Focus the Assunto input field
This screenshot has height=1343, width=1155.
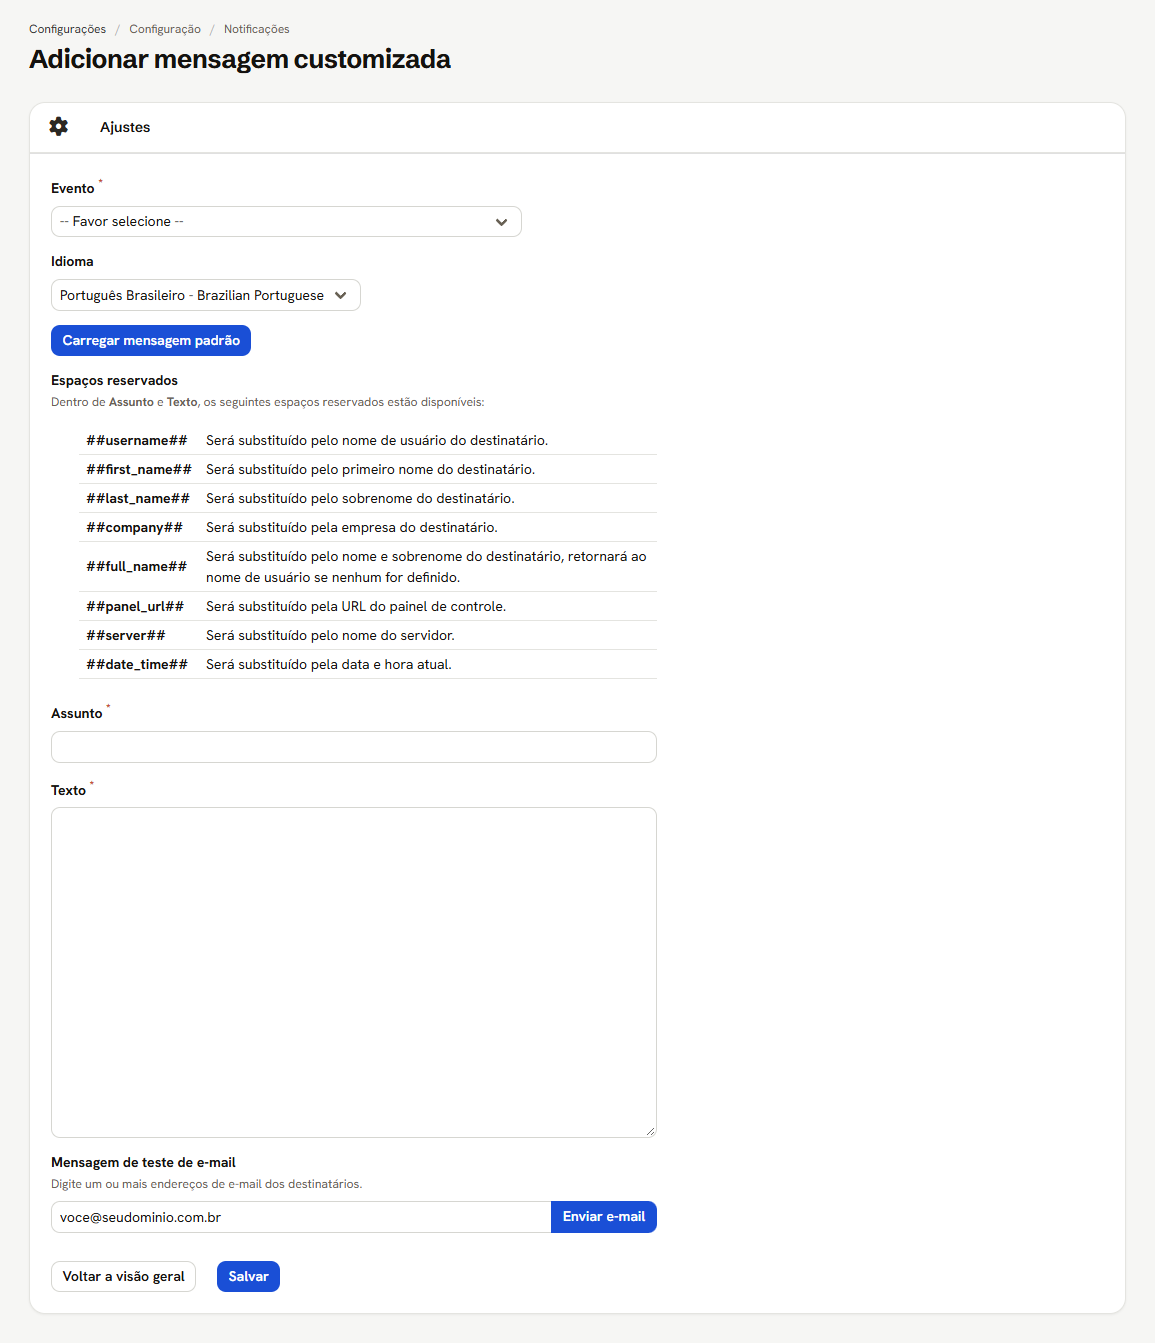[x=354, y=747]
